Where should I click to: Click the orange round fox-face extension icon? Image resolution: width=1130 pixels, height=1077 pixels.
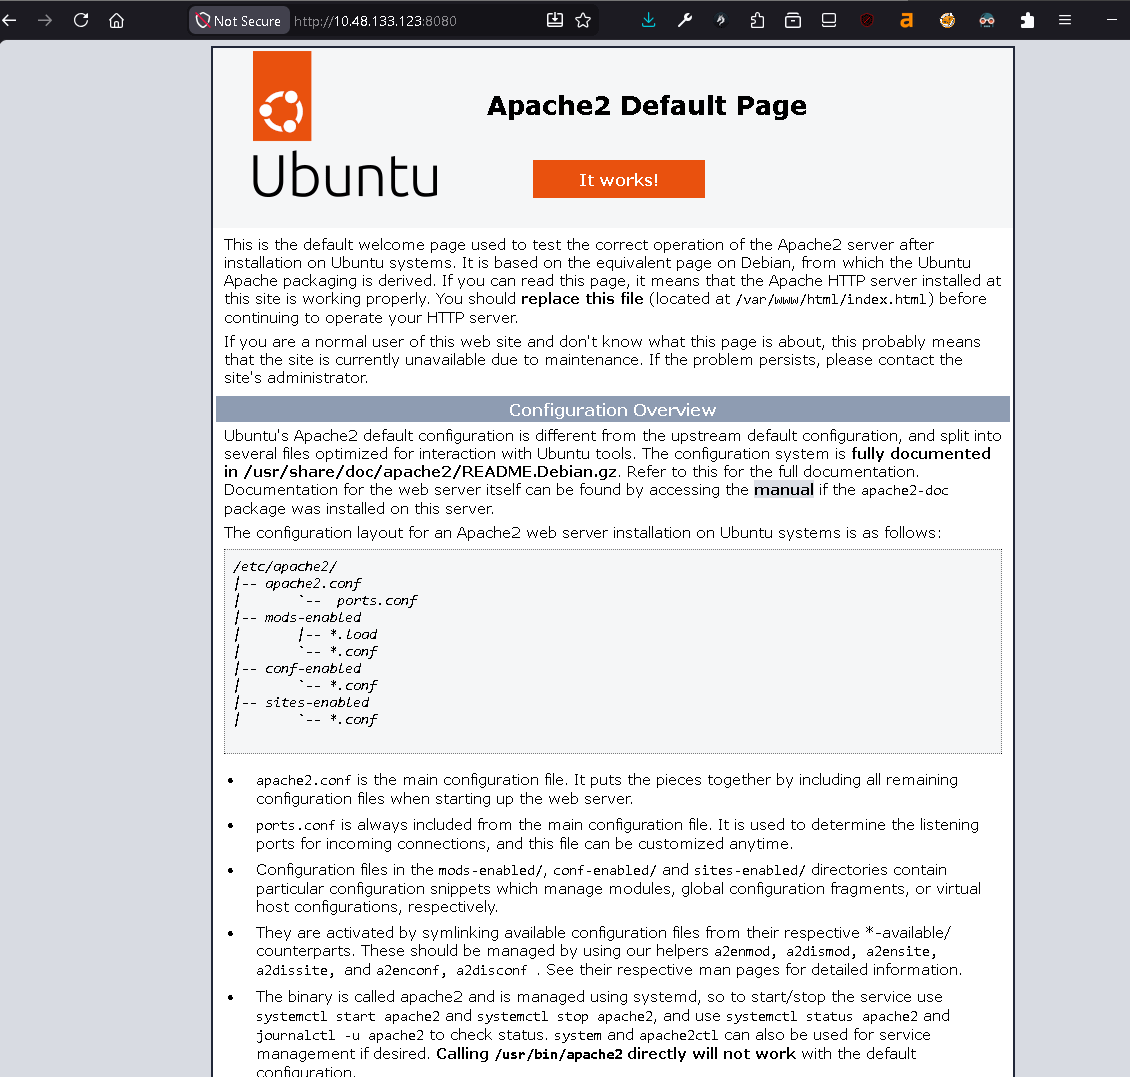pyautogui.click(x=947, y=20)
